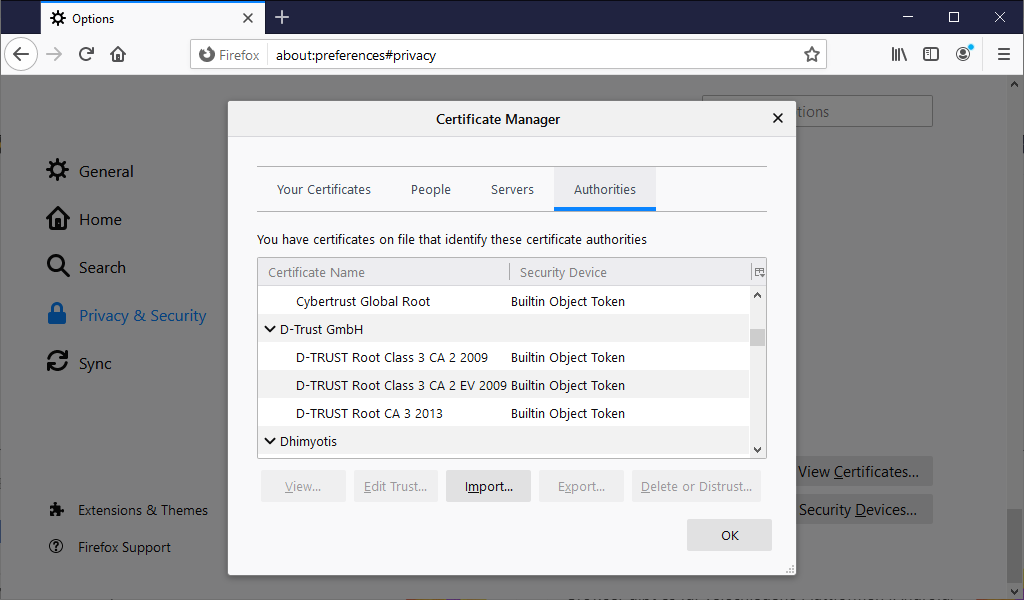Open the People tab
Image resolution: width=1024 pixels, height=600 pixels.
431,189
